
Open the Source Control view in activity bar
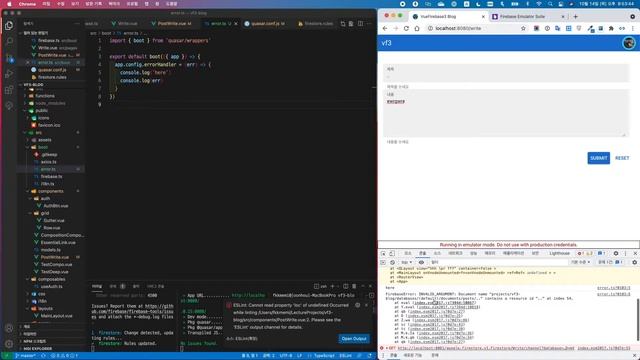[x=9, y=58]
